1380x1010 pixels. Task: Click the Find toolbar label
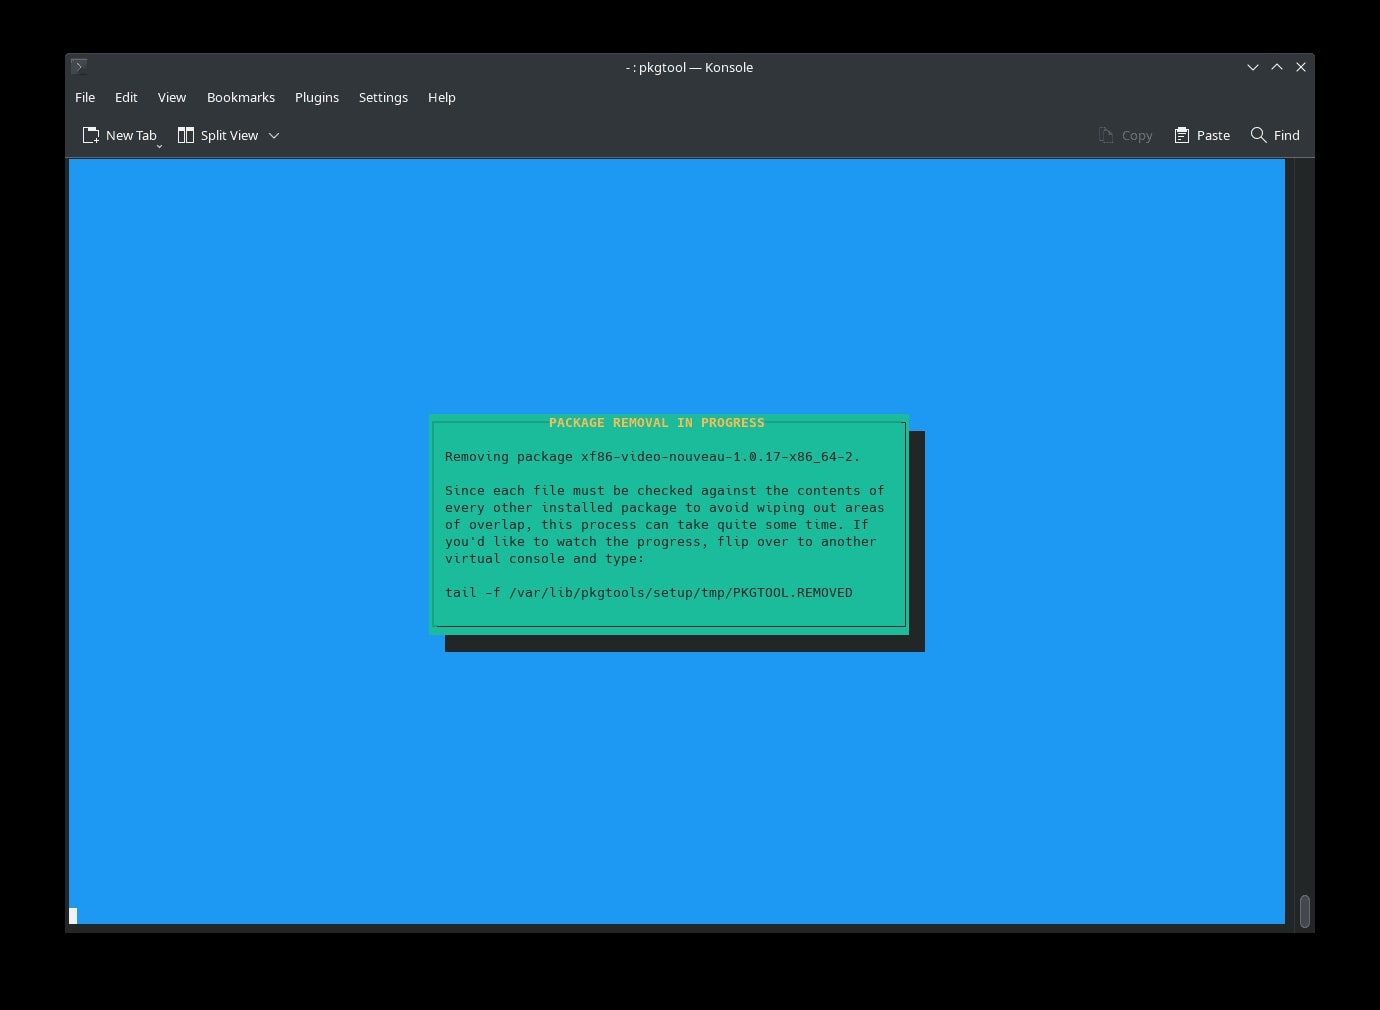pos(1287,135)
